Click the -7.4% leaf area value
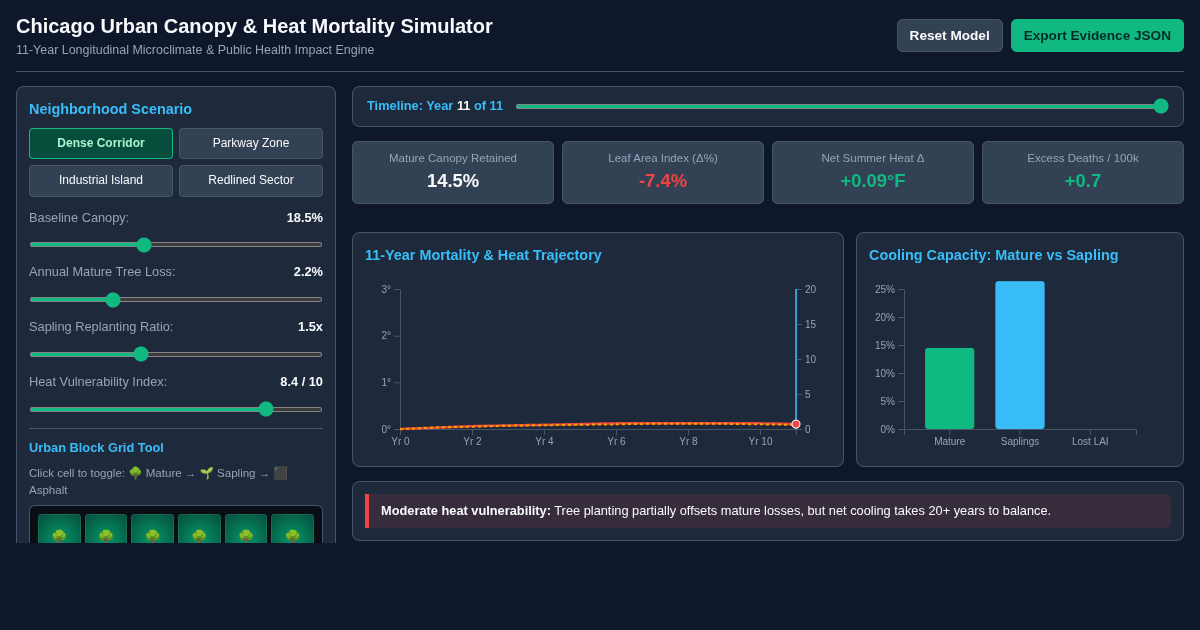The image size is (1200, 630). pos(663,181)
